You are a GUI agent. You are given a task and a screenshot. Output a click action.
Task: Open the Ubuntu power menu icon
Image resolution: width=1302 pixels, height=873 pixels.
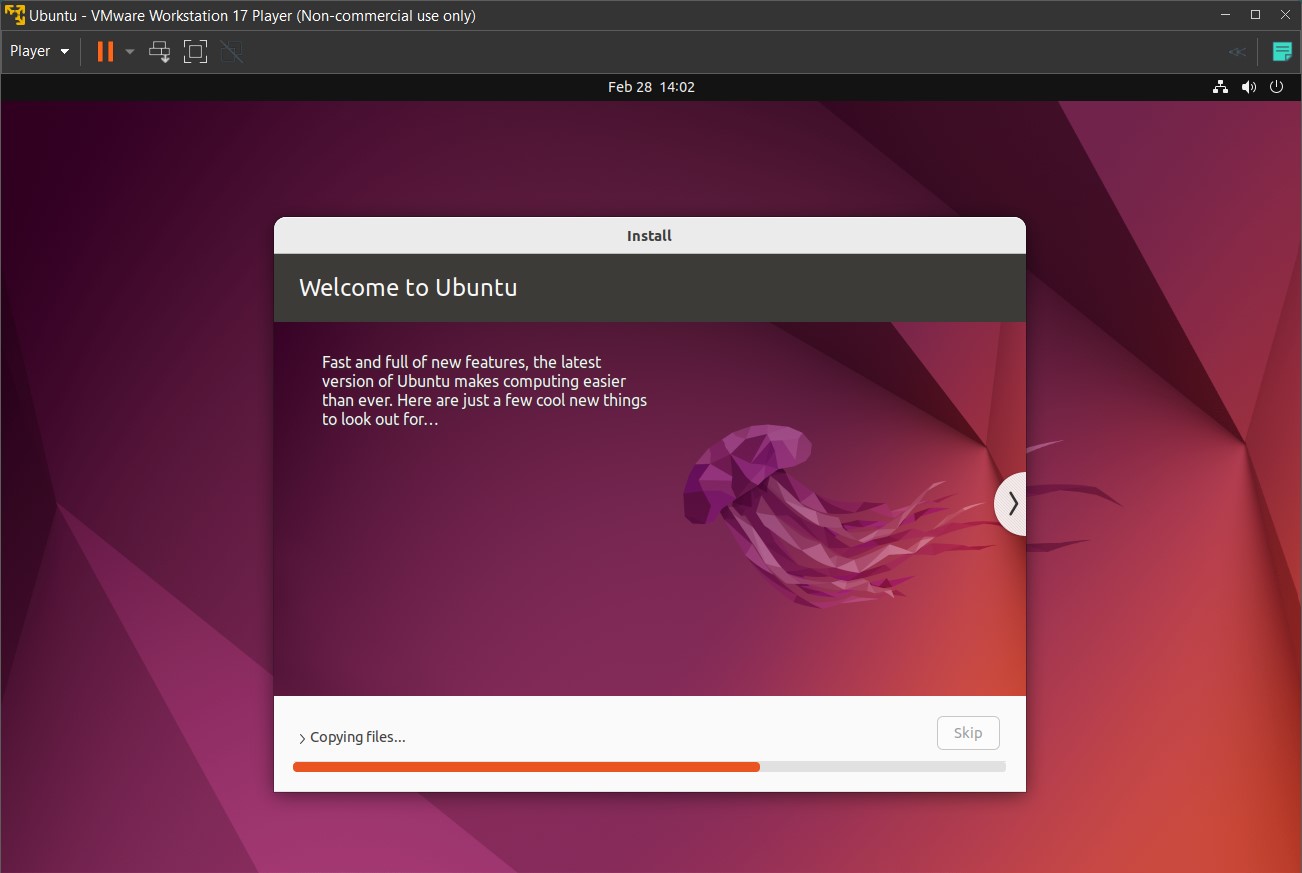click(x=1276, y=87)
